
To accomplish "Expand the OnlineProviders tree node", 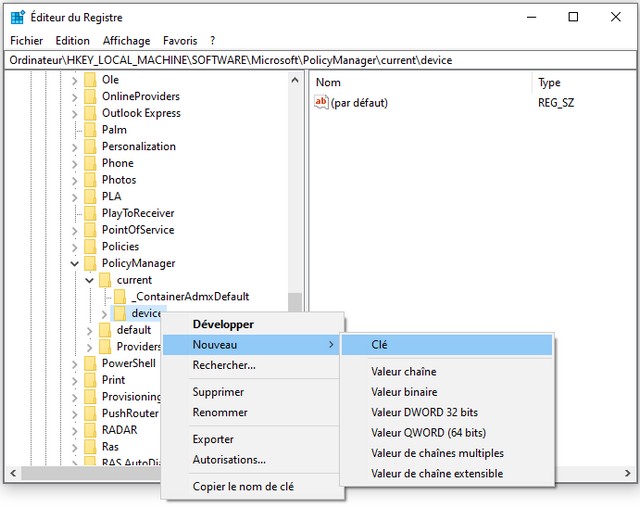I will click(x=74, y=97).
